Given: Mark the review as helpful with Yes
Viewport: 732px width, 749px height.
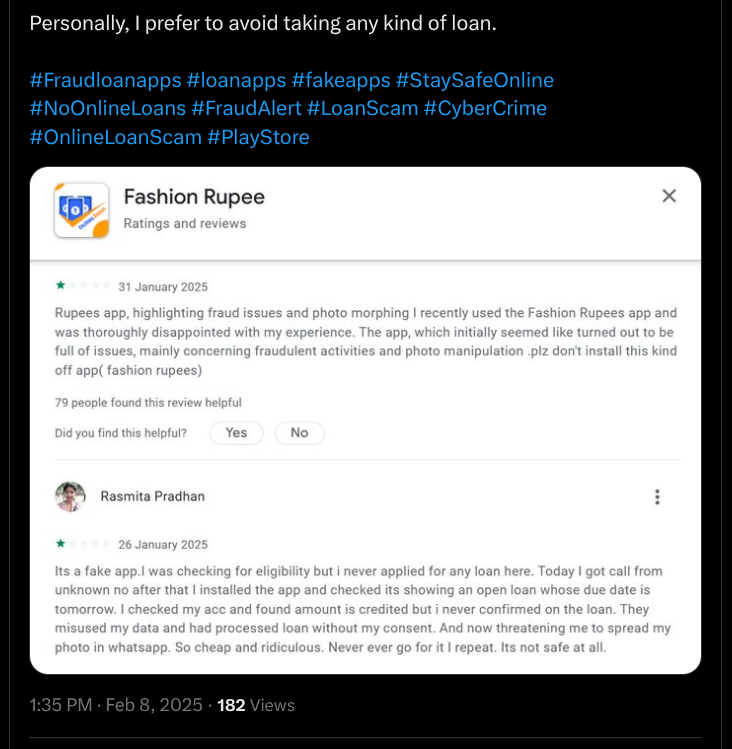Looking at the screenshot, I should tap(236, 433).
